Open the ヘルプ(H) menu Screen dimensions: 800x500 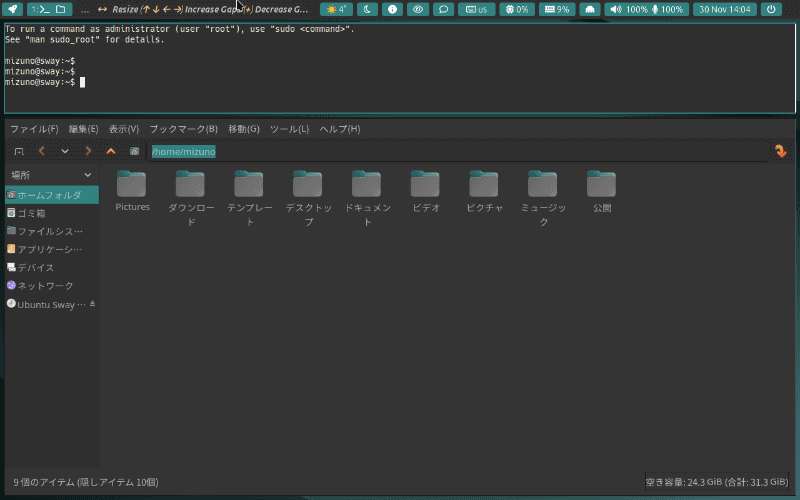coord(340,129)
